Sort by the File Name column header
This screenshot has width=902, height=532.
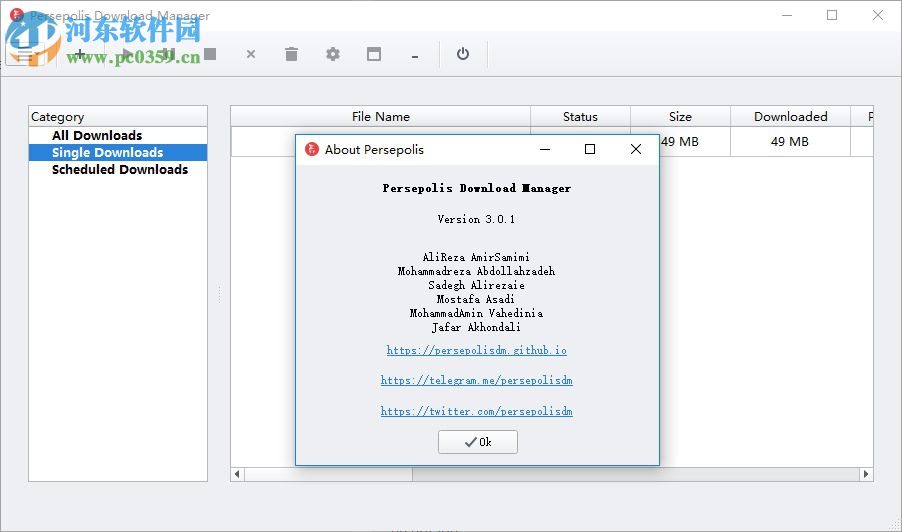click(380, 116)
